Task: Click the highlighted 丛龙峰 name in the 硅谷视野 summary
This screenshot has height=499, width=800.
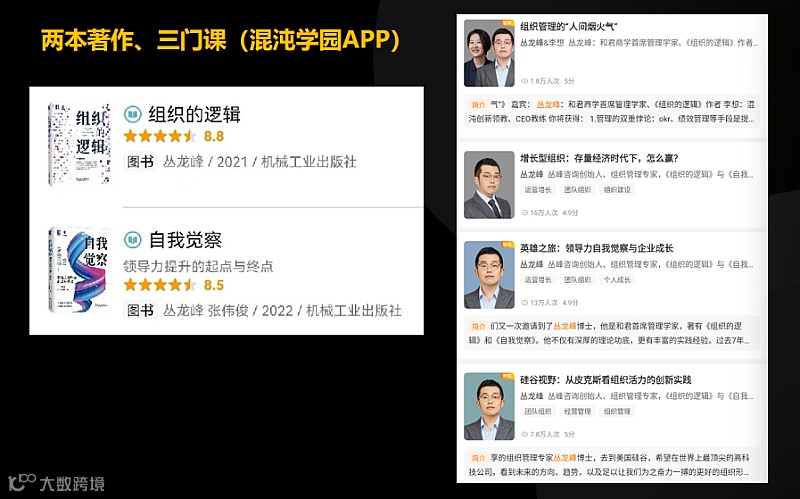Action: point(565,458)
